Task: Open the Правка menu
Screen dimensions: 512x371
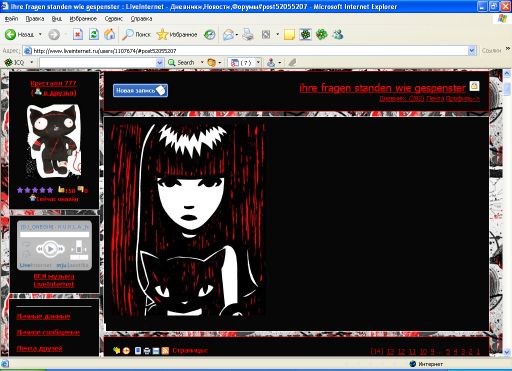Action: click(x=35, y=19)
